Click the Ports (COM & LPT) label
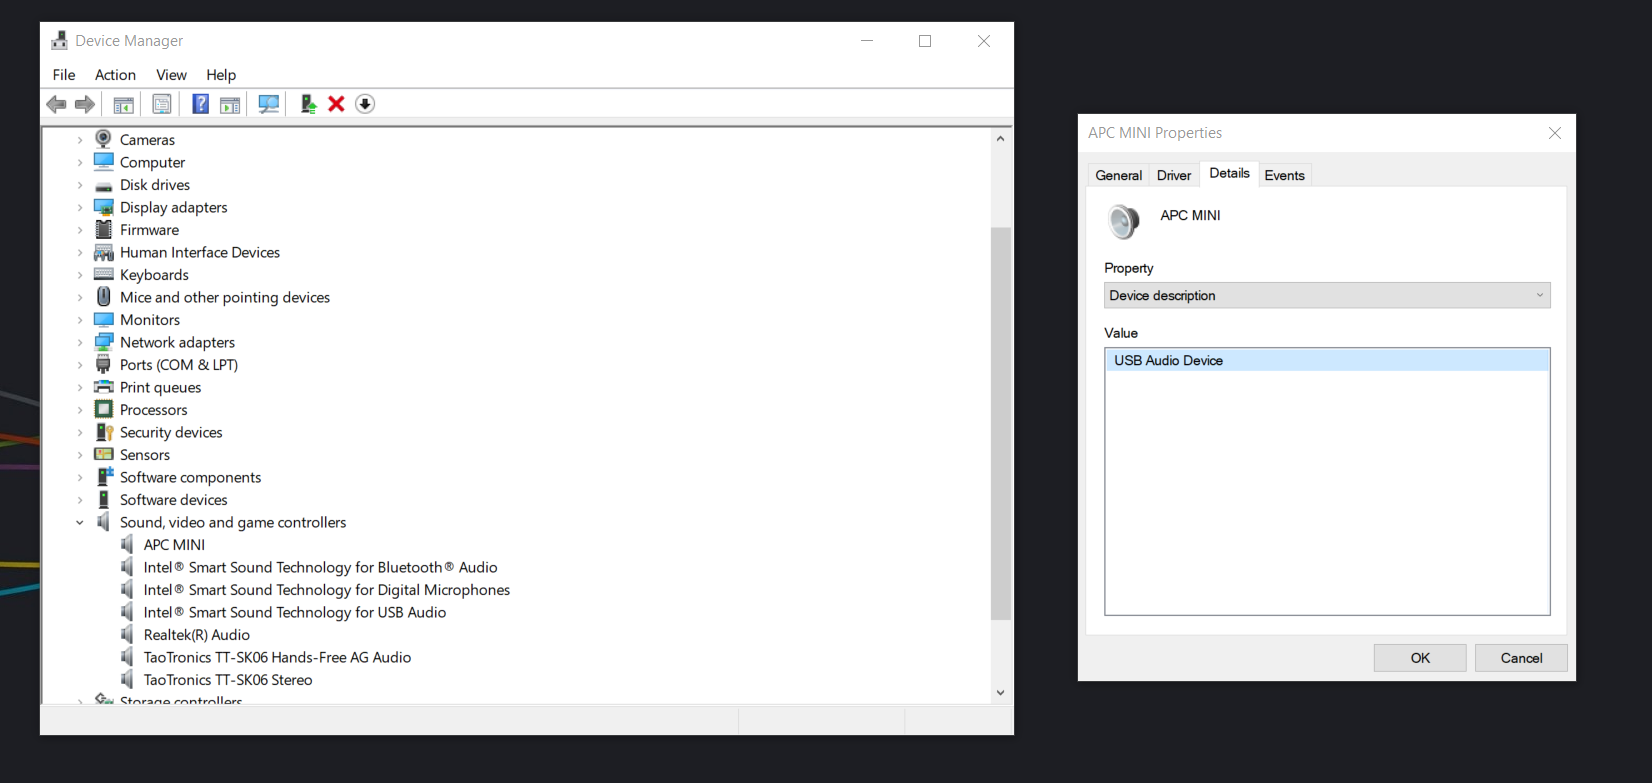Image resolution: width=1652 pixels, height=783 pixels. [179, 365]
